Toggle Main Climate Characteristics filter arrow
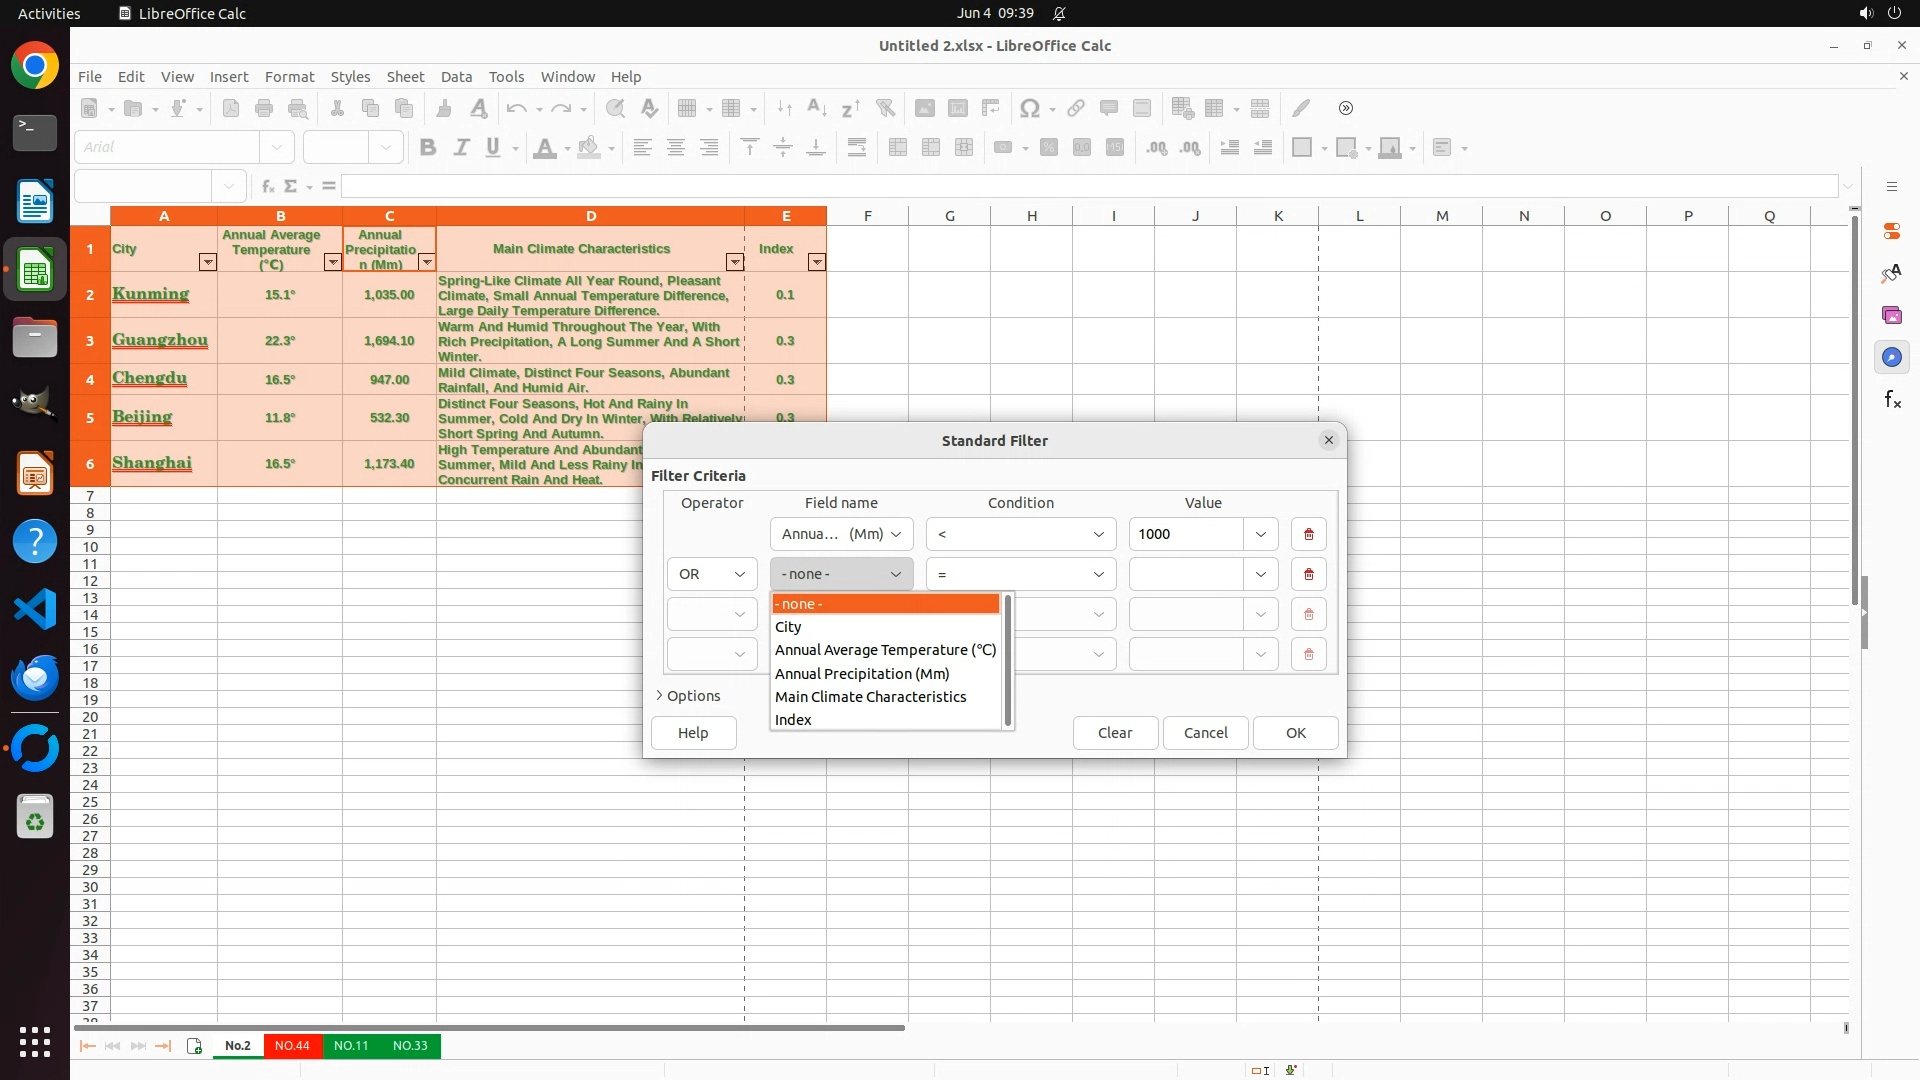 pos(734,262)
